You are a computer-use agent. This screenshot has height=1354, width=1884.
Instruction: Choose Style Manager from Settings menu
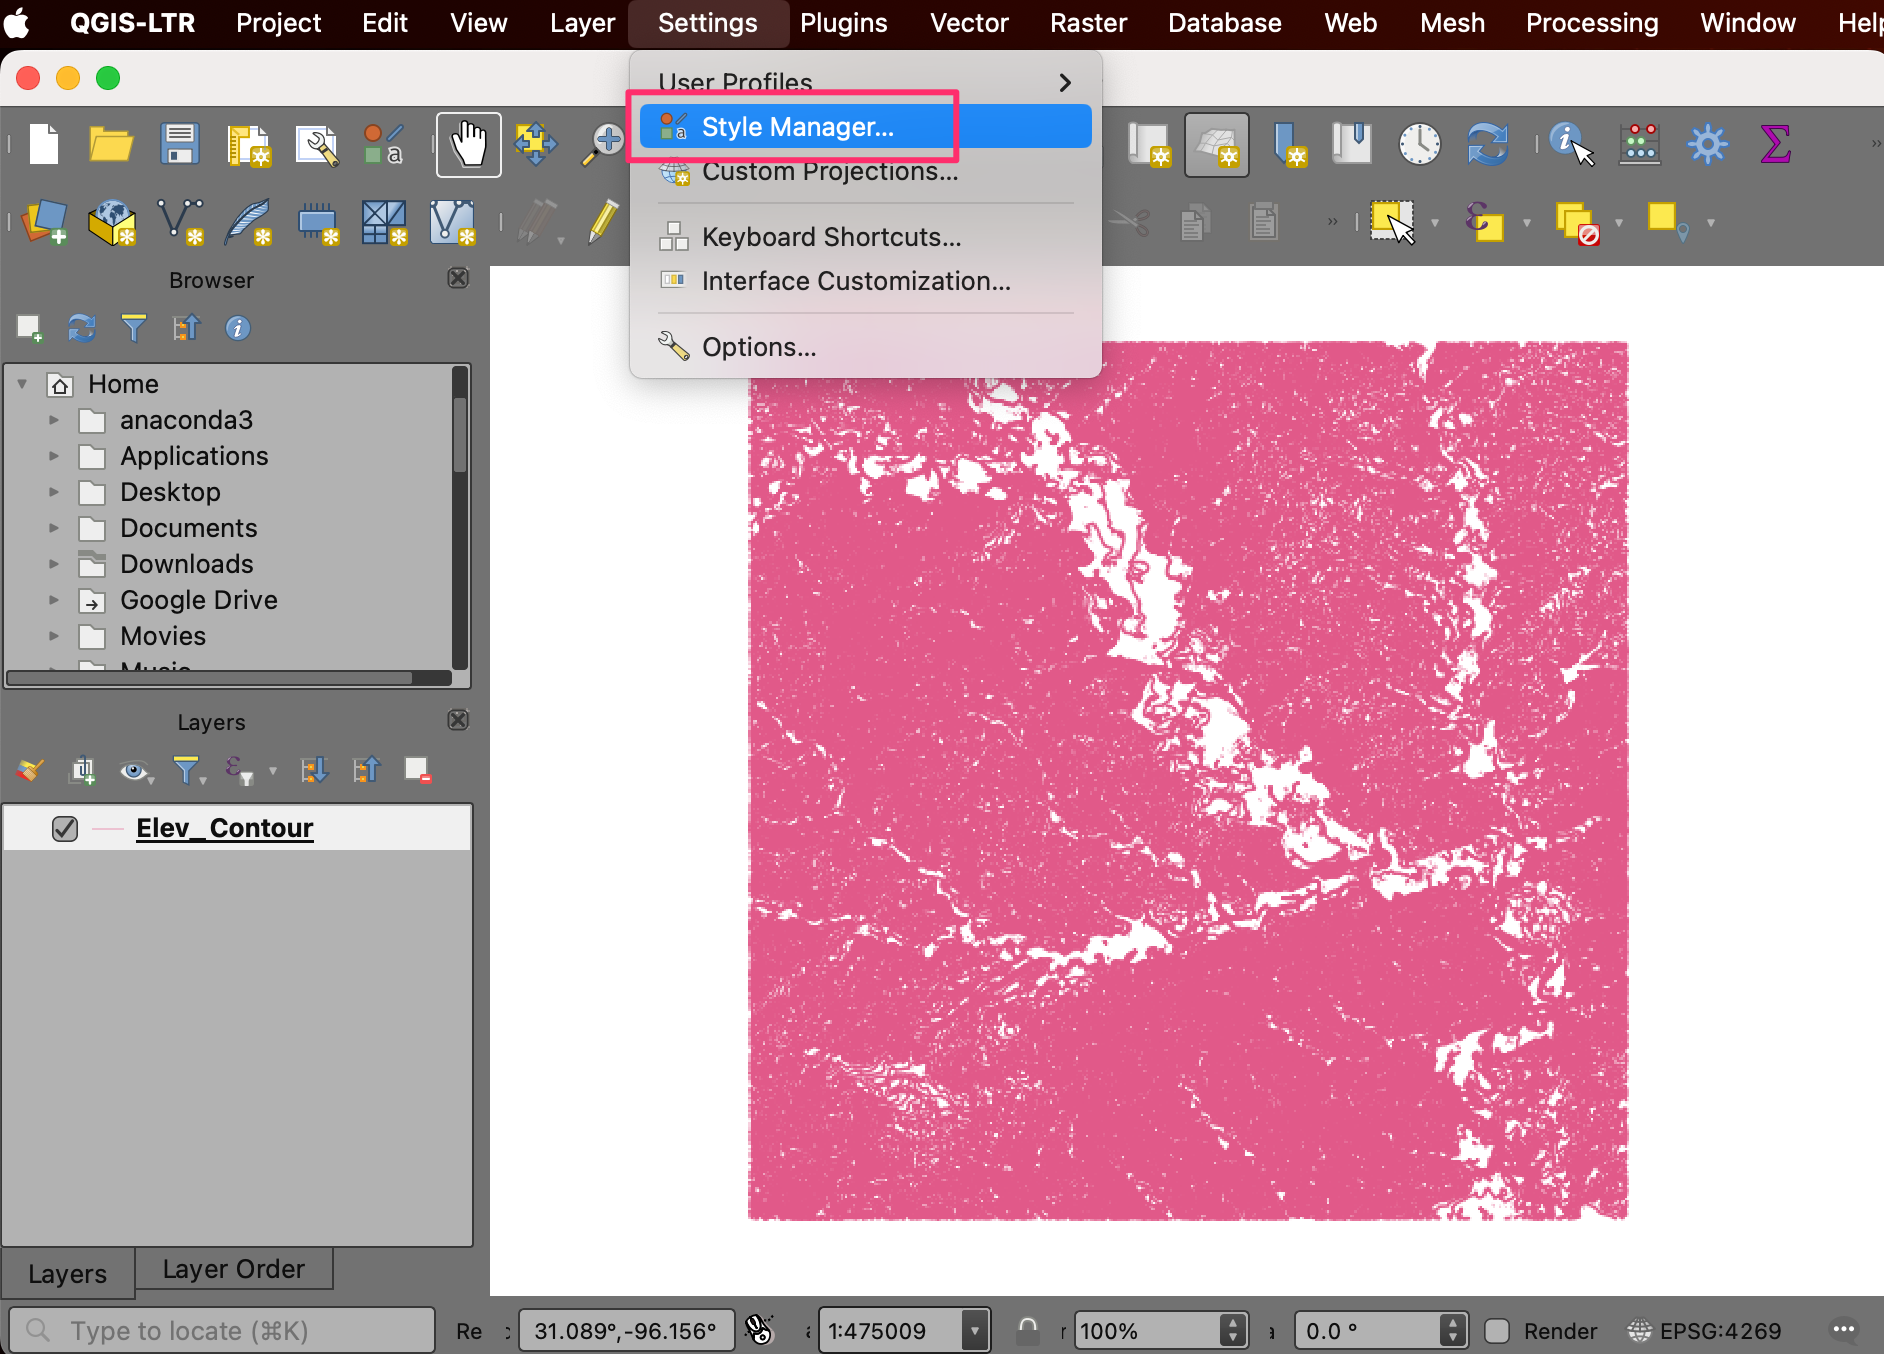(x=797, y=127)
